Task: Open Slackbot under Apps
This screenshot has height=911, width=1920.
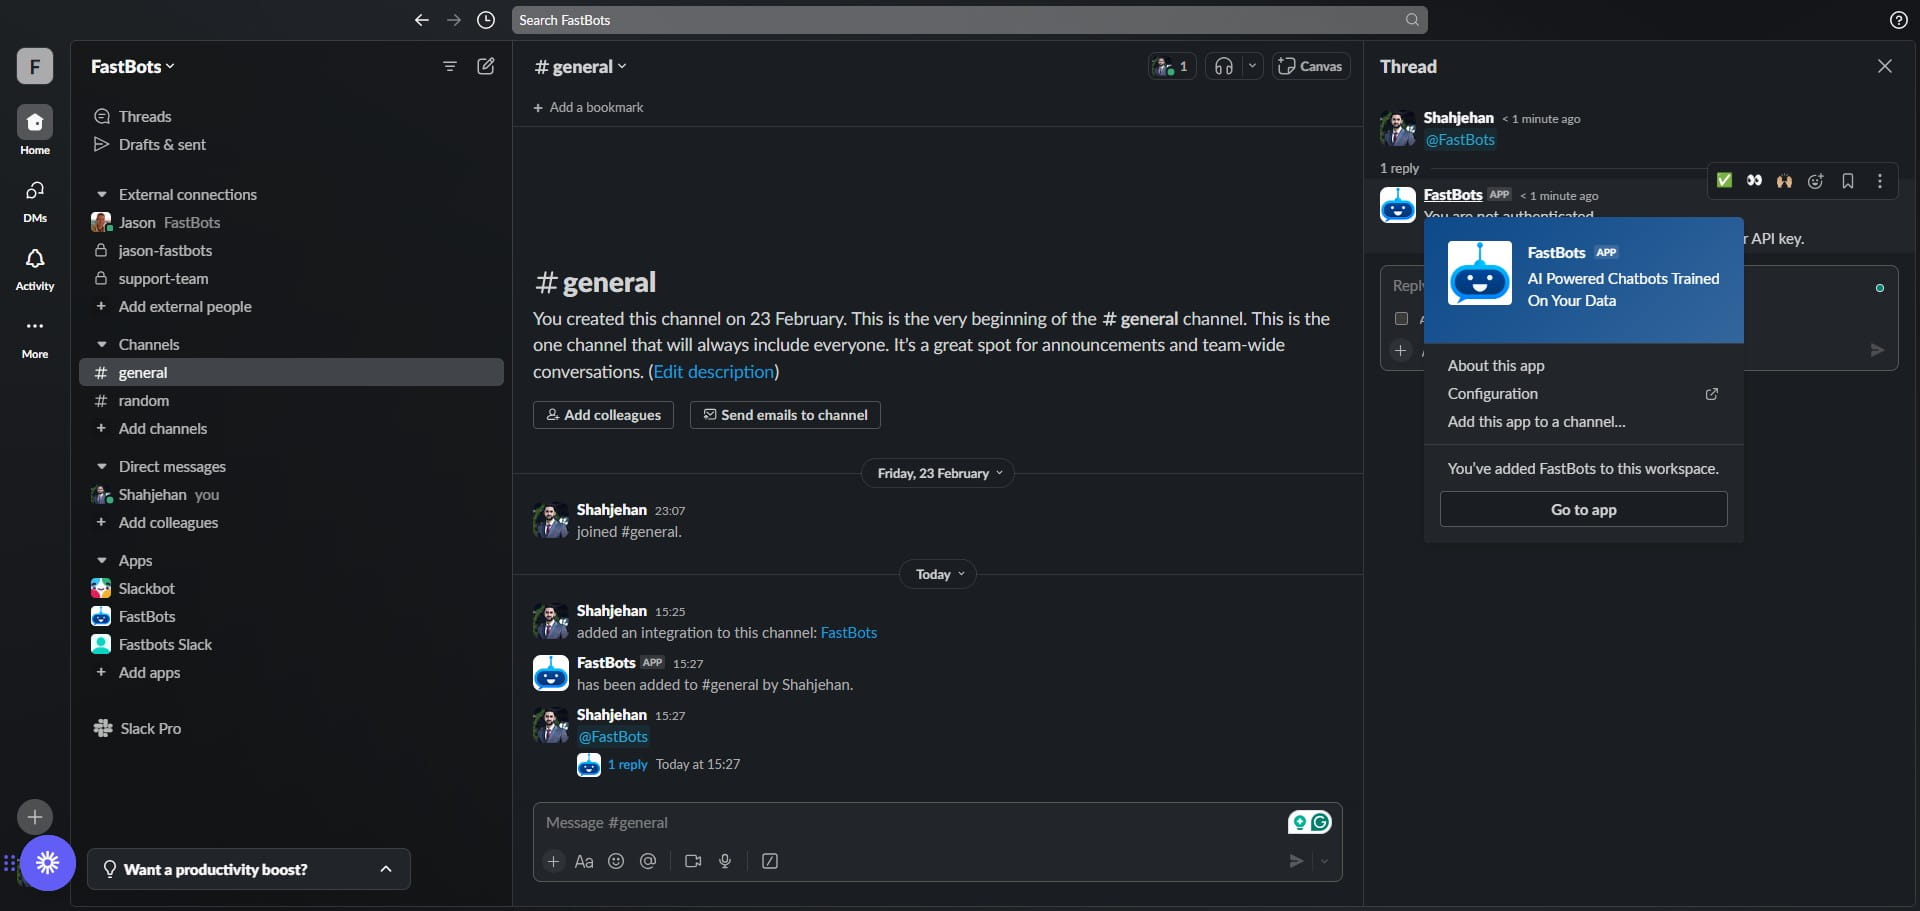Action: click(x=291, y=588)
